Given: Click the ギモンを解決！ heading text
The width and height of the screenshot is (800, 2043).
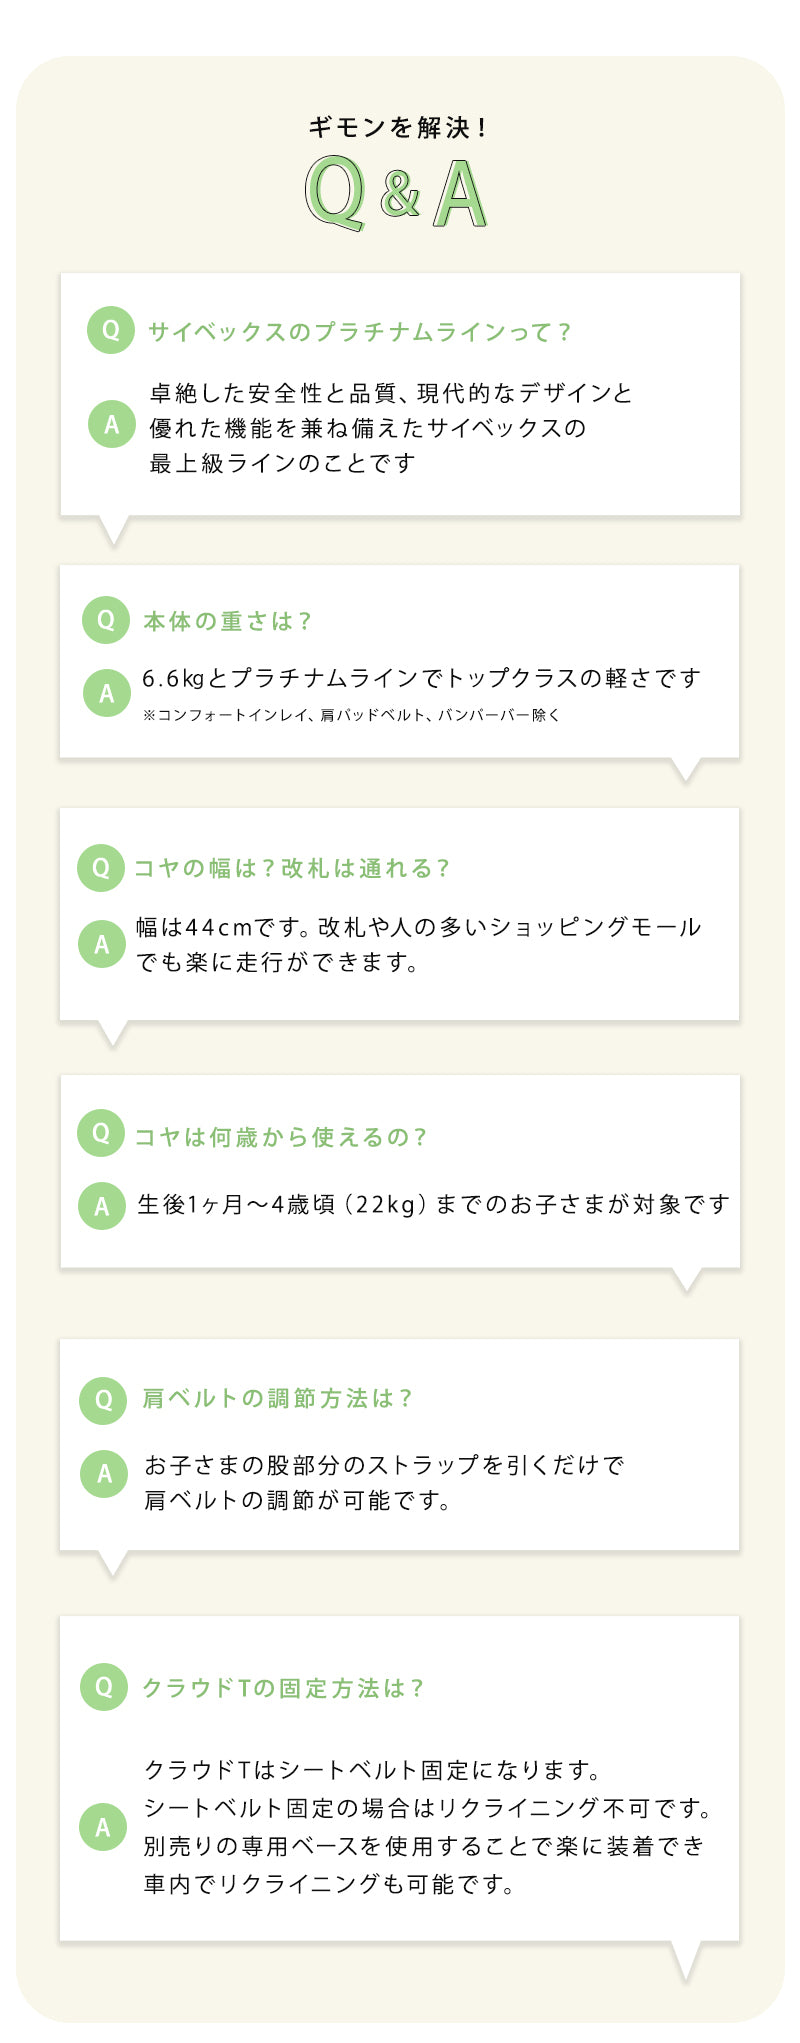Looking at the screenshot, I should (398, 128).
